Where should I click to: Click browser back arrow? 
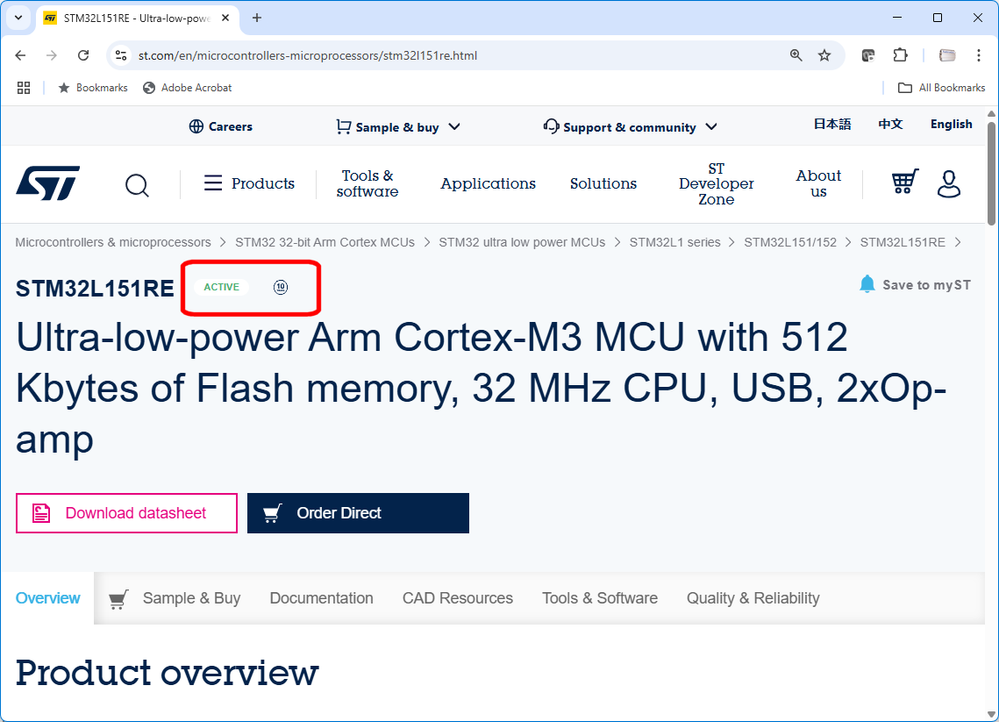pyautogui.click(x=20, y=55)
